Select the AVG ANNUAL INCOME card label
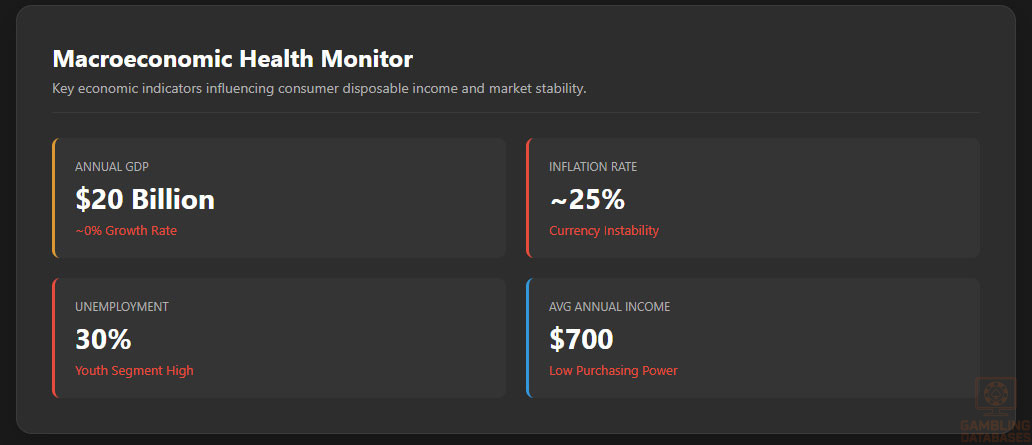1032x445 pixels. pyautogui.click(x=610, y=307)
